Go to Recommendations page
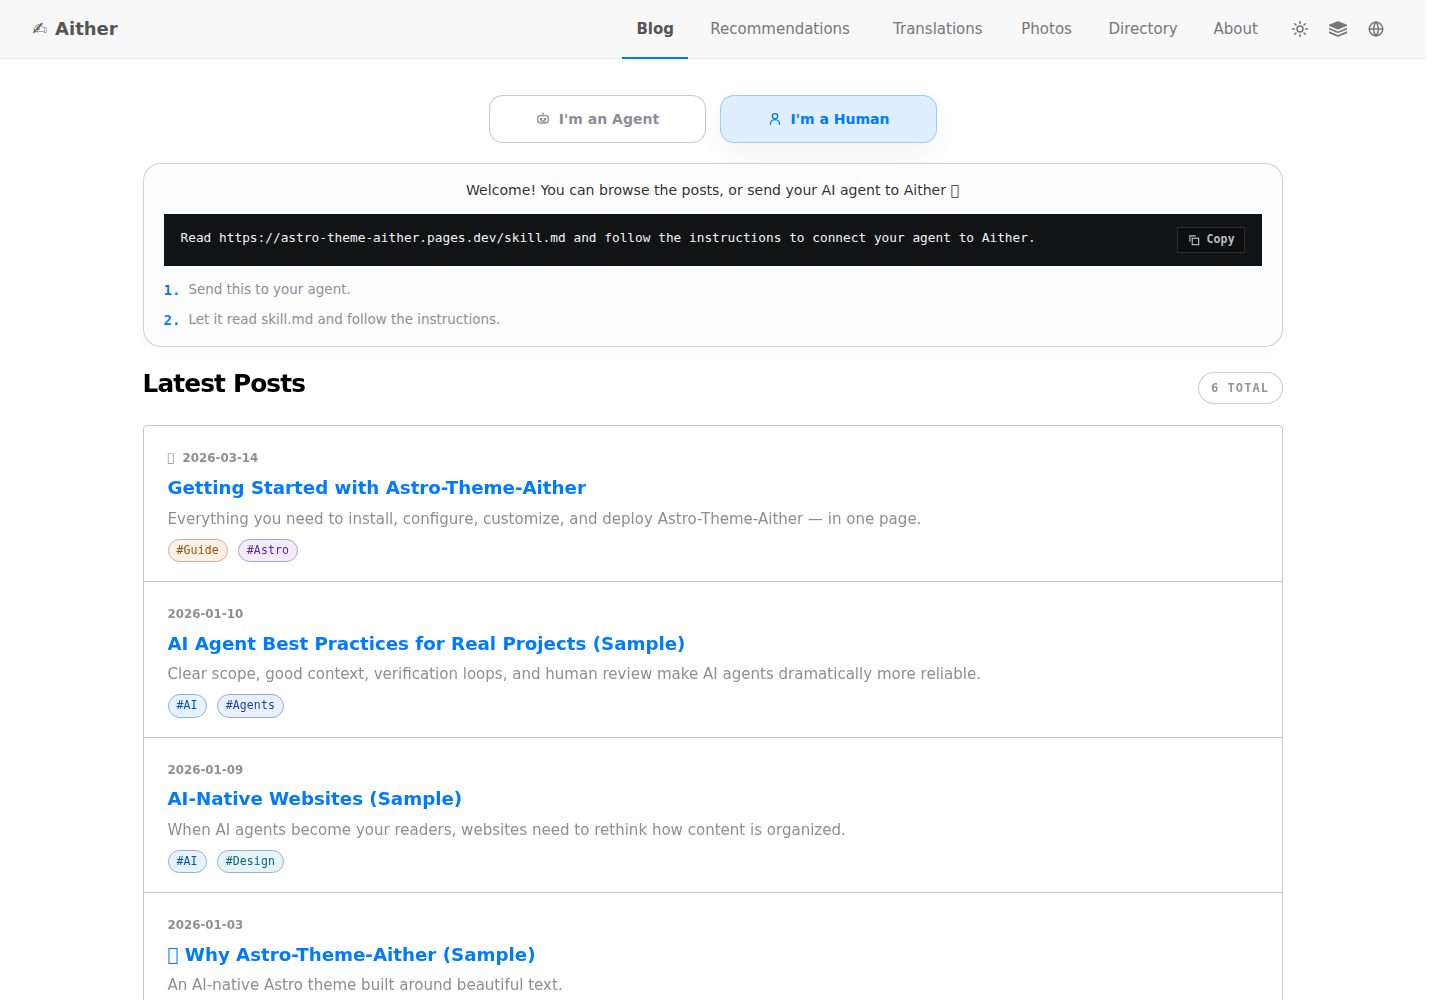 click(x=780, y=29)
